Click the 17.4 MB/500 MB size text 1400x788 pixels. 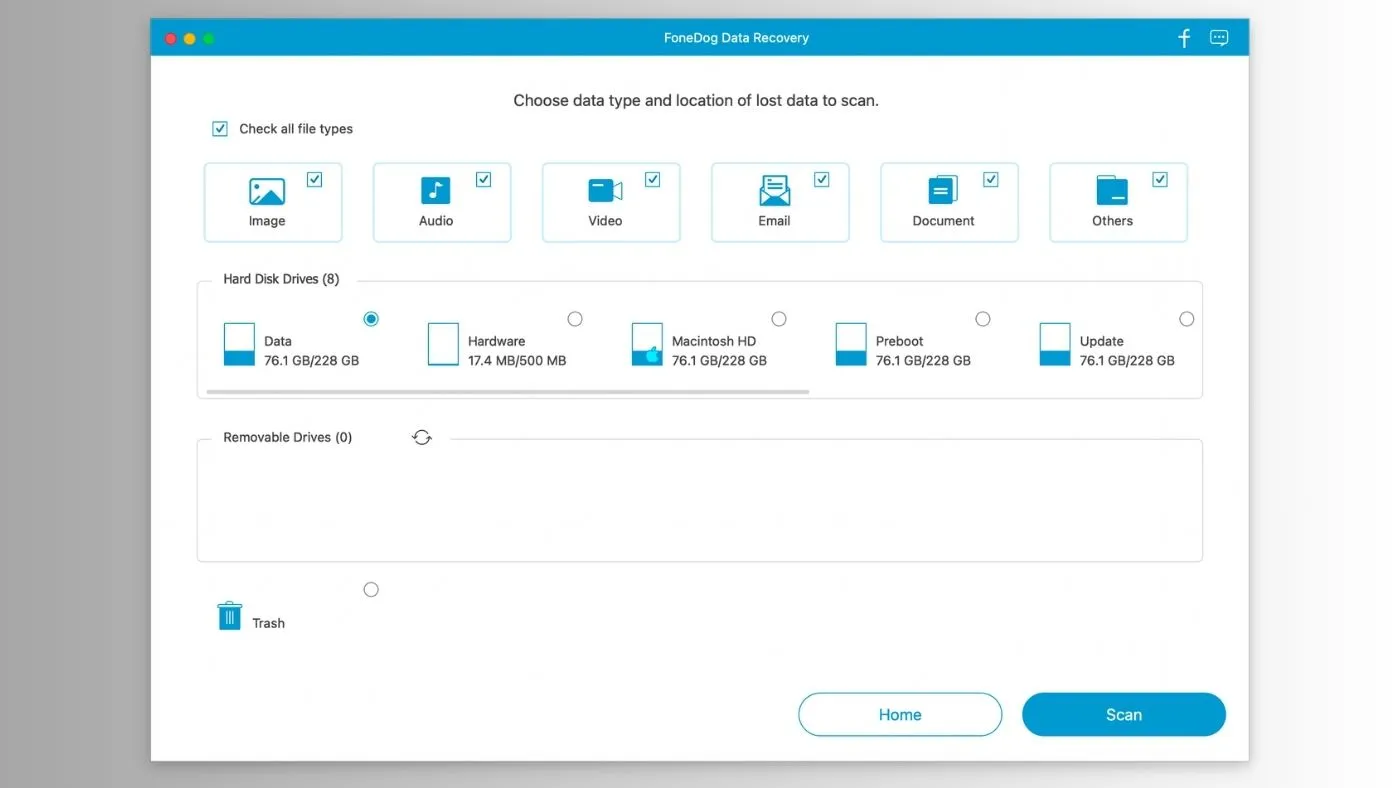click(x=517, y=360)
